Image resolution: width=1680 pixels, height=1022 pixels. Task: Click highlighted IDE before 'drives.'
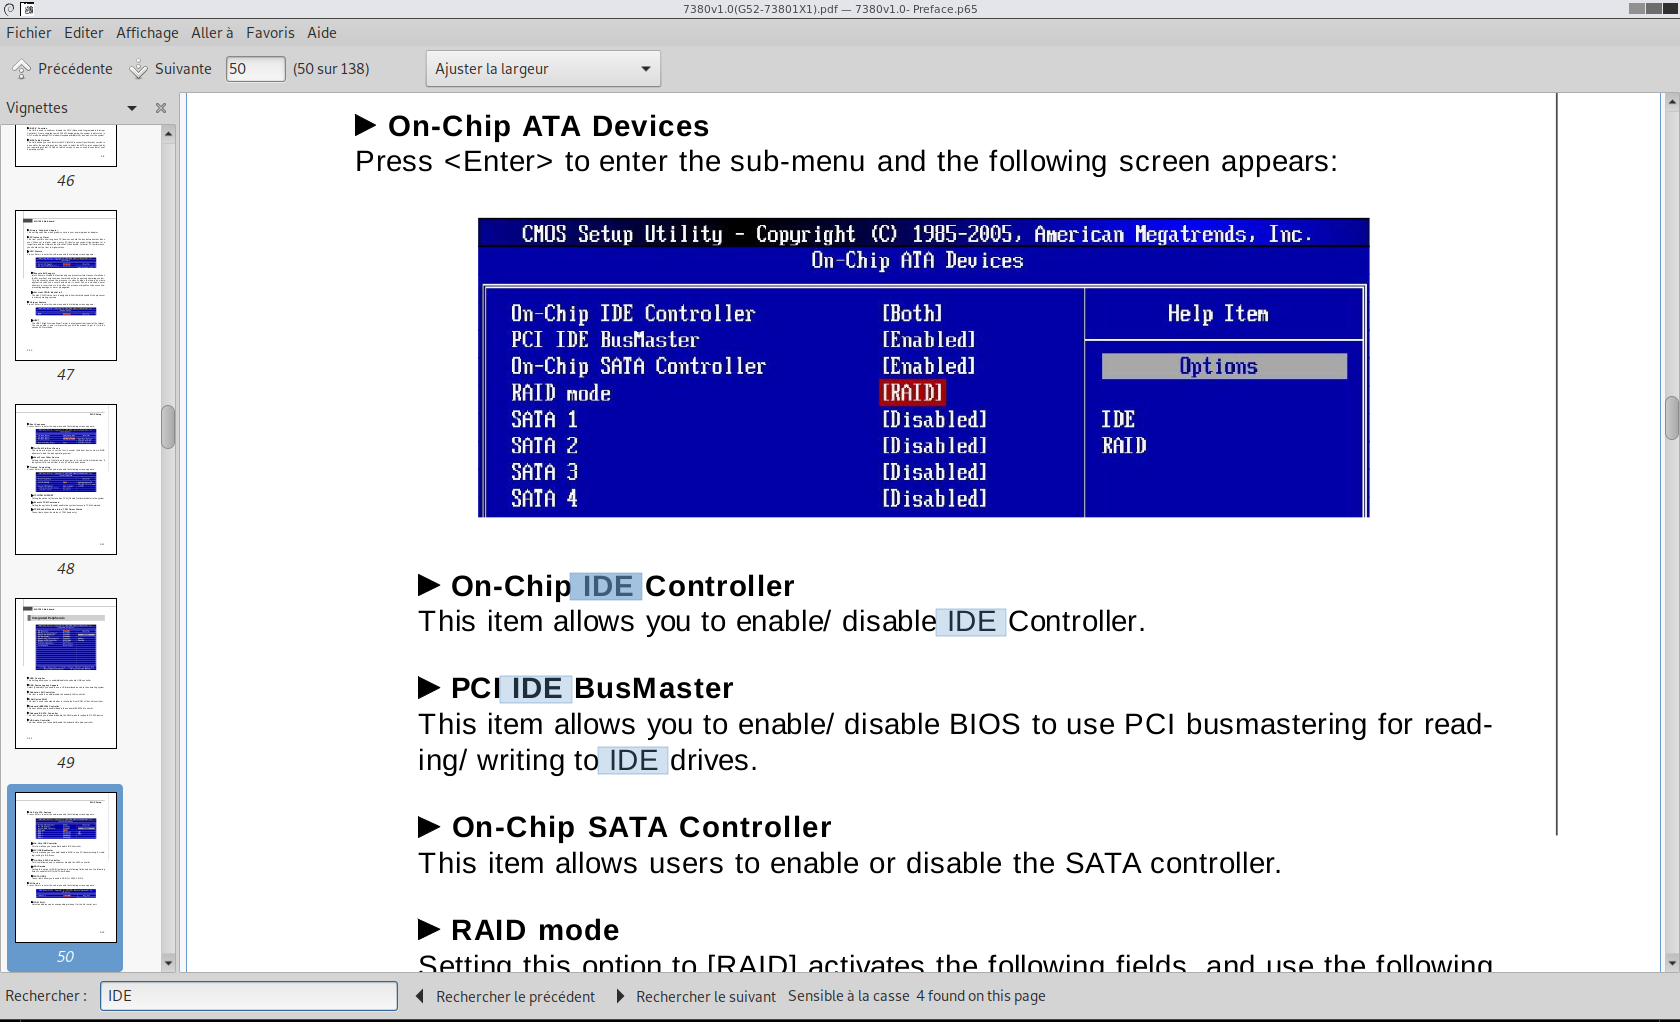tap(634, 760)
